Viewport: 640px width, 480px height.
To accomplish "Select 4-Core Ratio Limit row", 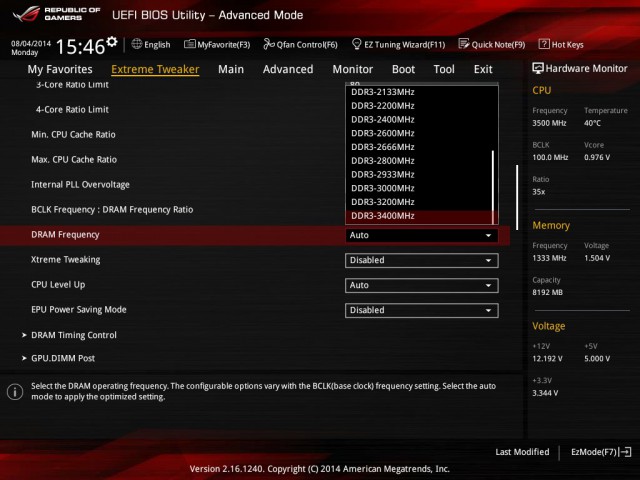I will pos(72,109).
